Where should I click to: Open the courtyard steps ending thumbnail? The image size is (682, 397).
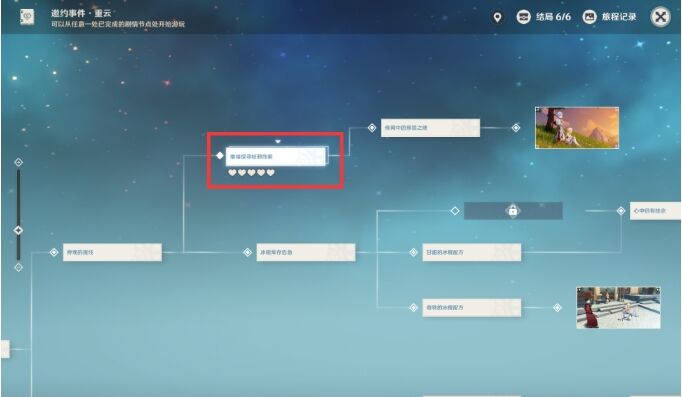tap(618, 307)
